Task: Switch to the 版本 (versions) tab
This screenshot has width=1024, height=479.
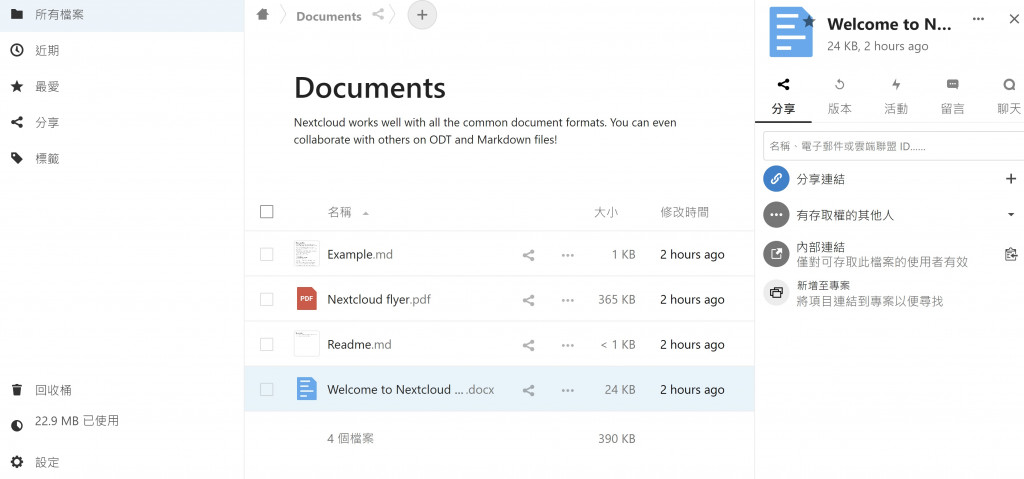Action: (x=840, y=96)
